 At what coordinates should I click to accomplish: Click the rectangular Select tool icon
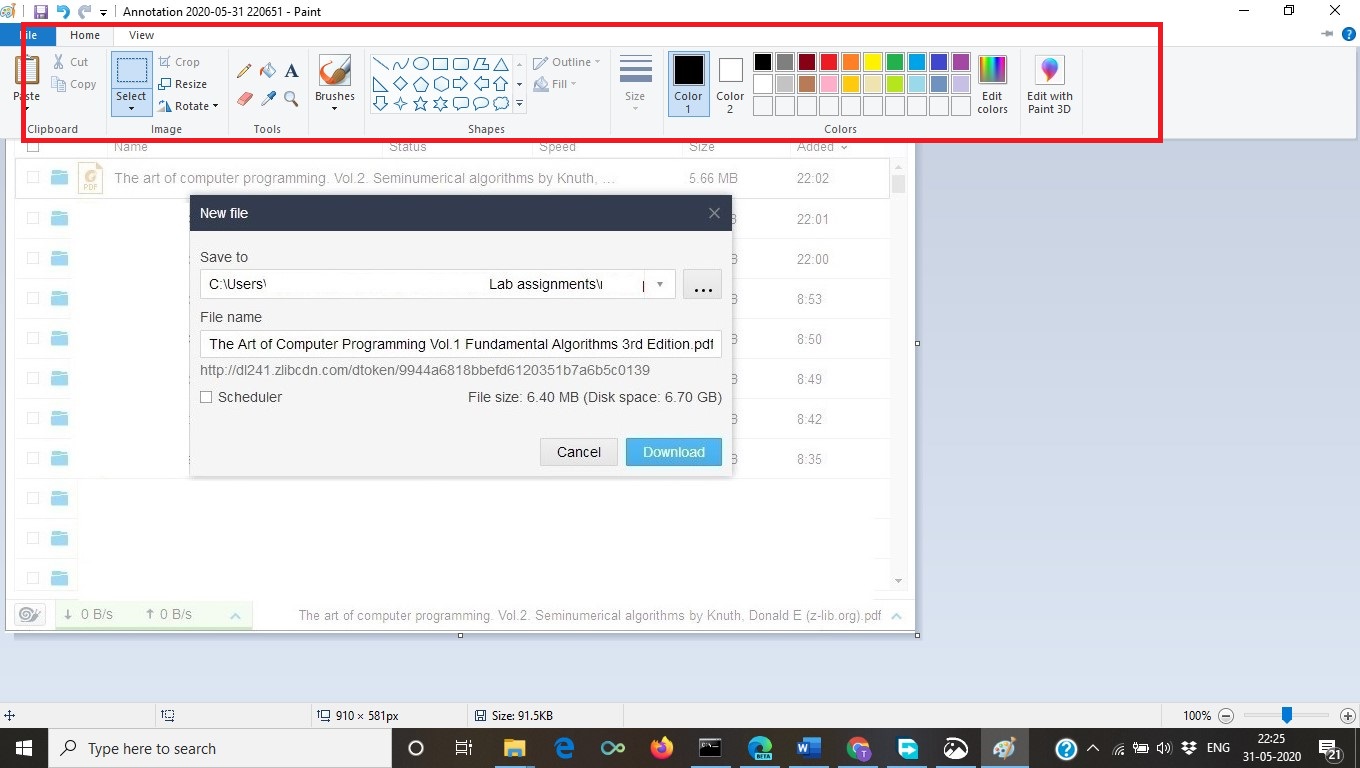tap(131, 70)
